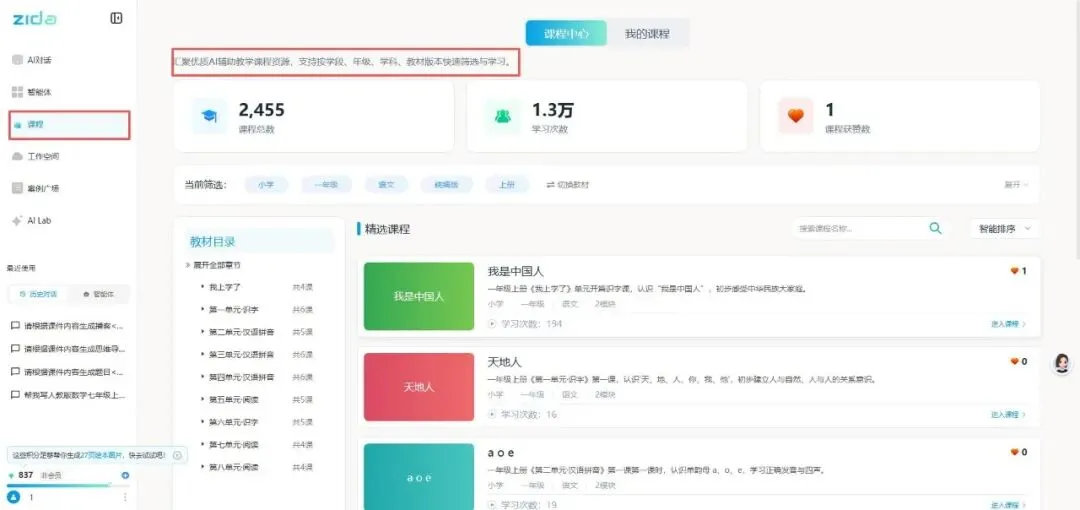This screenshot has height=510, width=1080.
Task: Click the plus icon to add points
Action: pos(125,476)
